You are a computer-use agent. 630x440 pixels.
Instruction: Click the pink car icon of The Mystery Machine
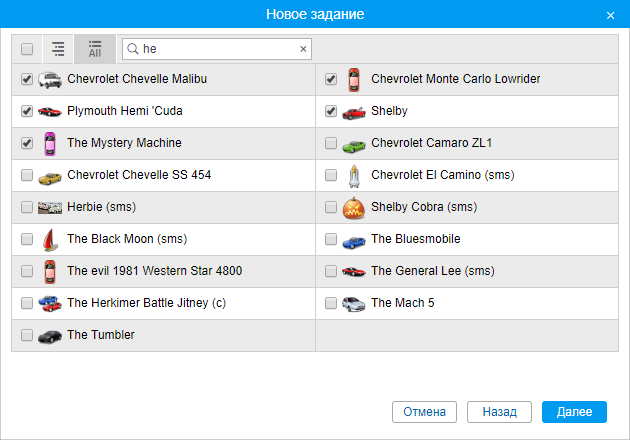[50, 144]
